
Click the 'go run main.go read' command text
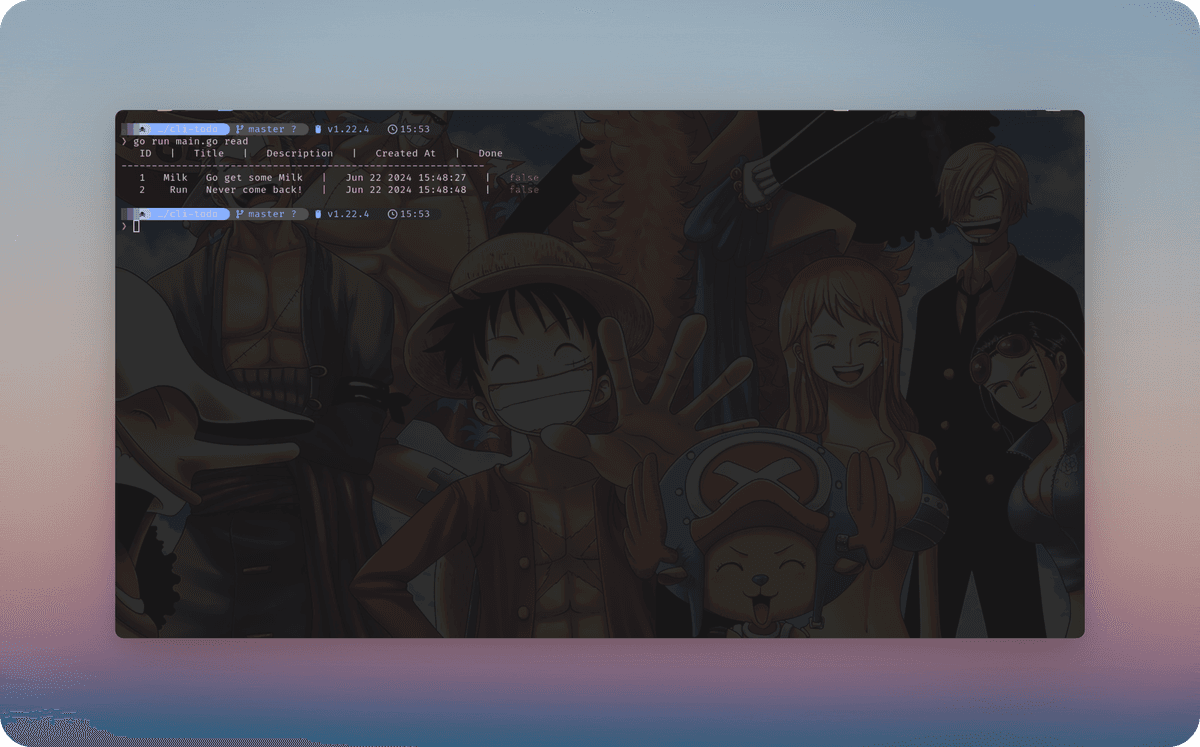coord(191,142)
